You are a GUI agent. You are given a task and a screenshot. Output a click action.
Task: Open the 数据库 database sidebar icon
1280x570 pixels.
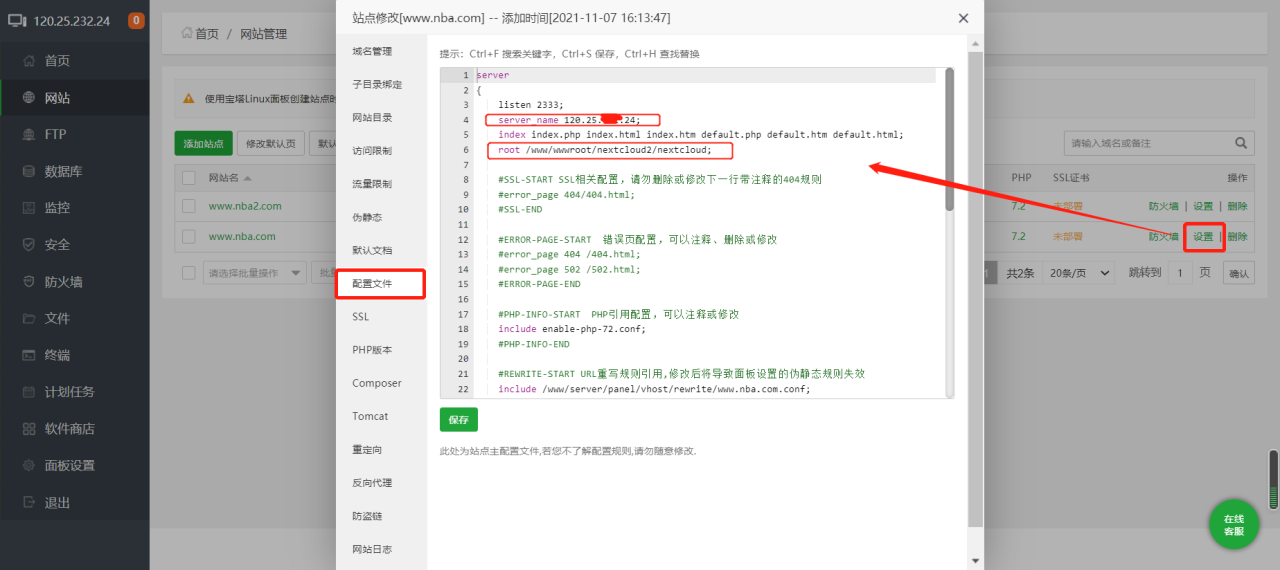[30, 171]
